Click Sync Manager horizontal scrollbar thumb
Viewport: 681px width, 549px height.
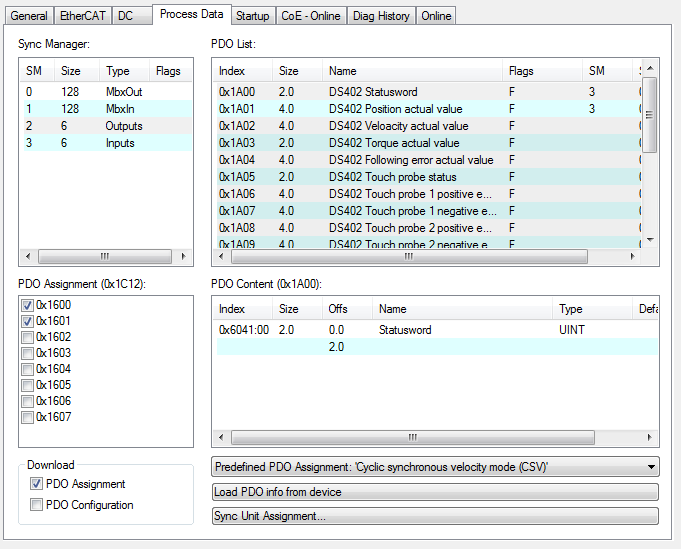(105, 256)
